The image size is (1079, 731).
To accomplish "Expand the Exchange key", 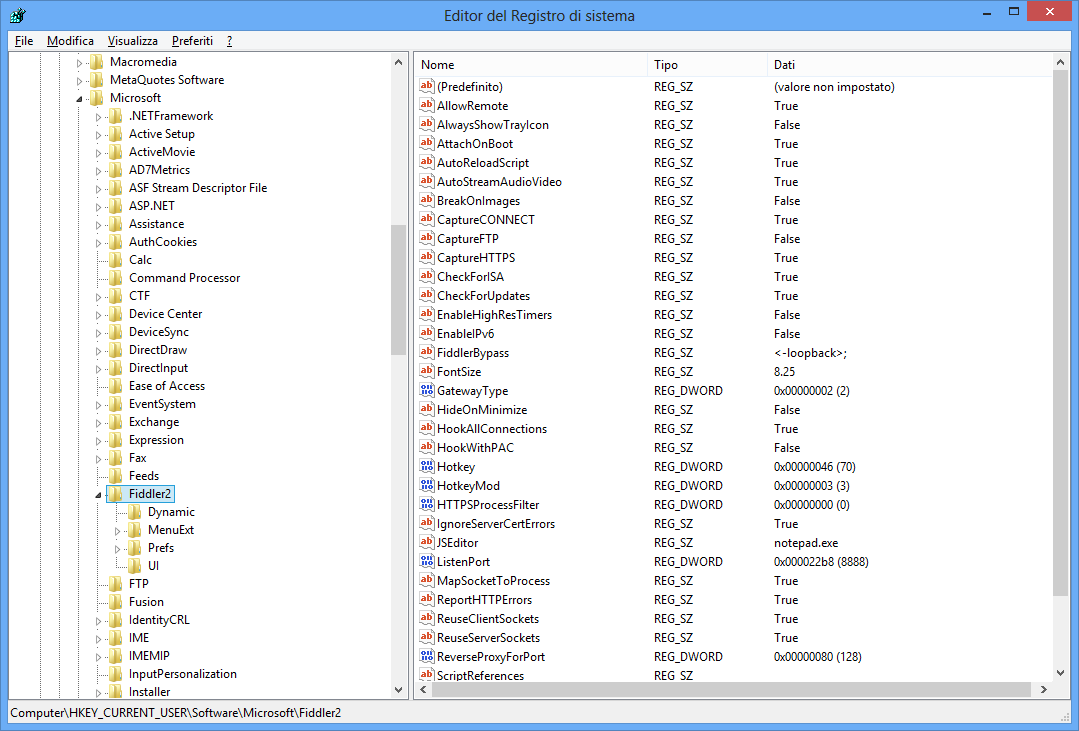I will point(98,423).
